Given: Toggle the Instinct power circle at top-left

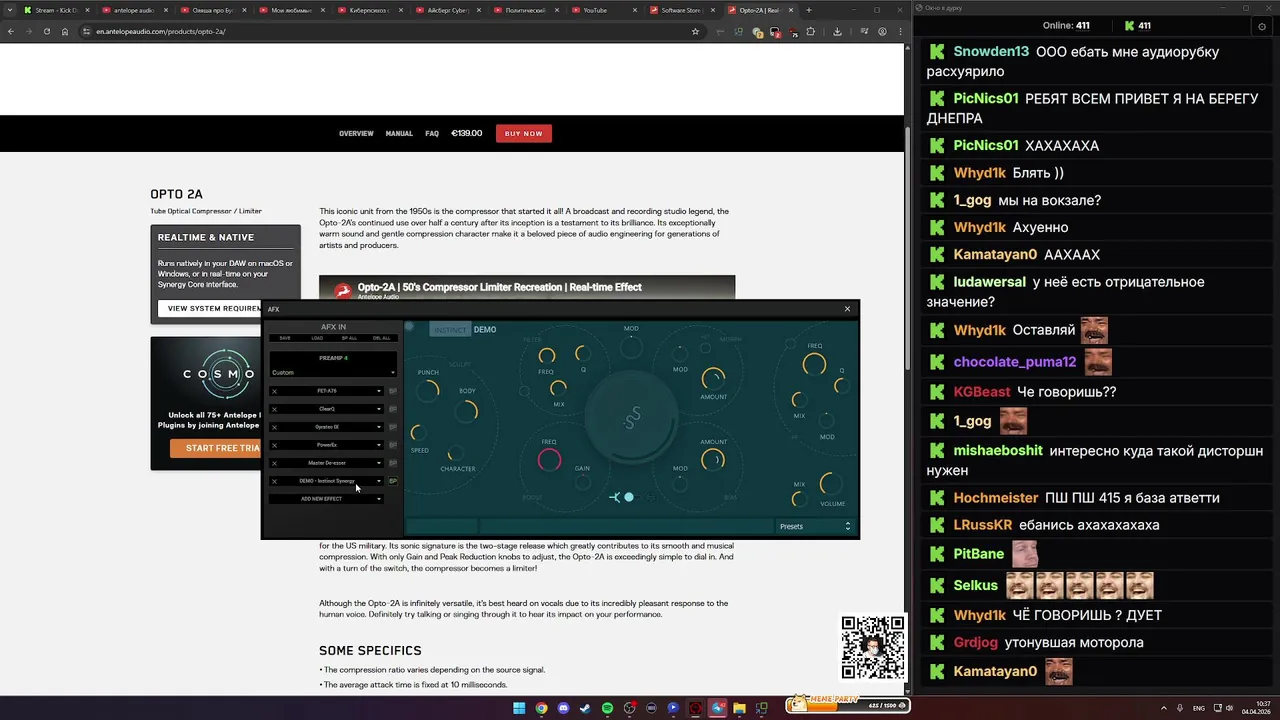Looking at the screenshot, I should [409, 326].
